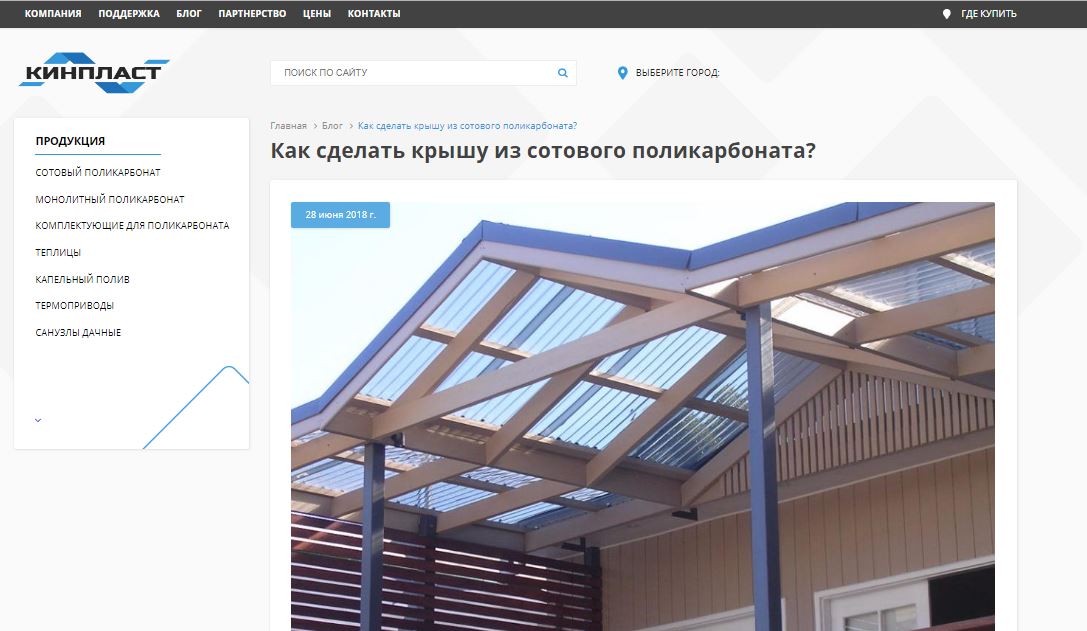
Task: Open the Капельный полив category
Action: tap(82, 279)
